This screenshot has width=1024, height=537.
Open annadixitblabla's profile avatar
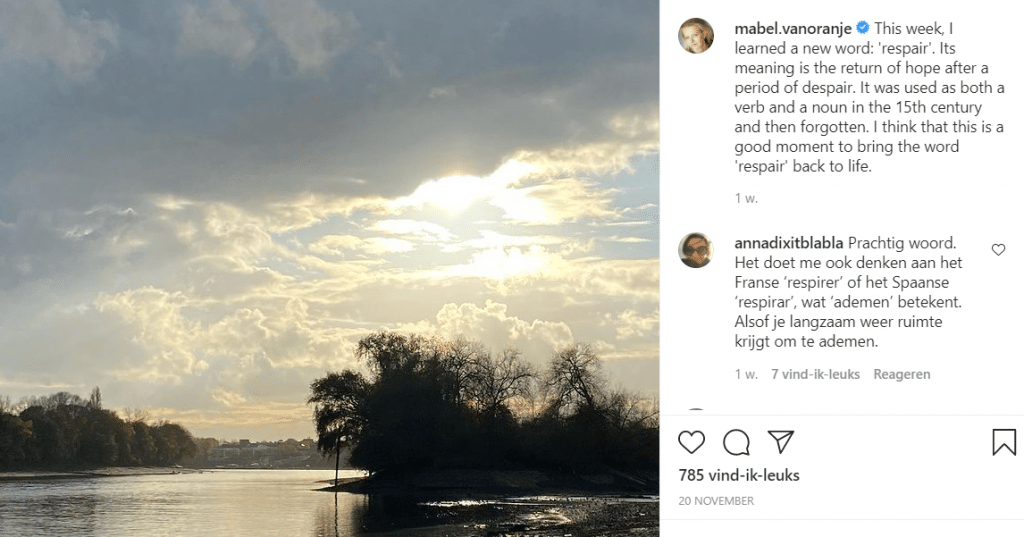(x=696, y=250)
